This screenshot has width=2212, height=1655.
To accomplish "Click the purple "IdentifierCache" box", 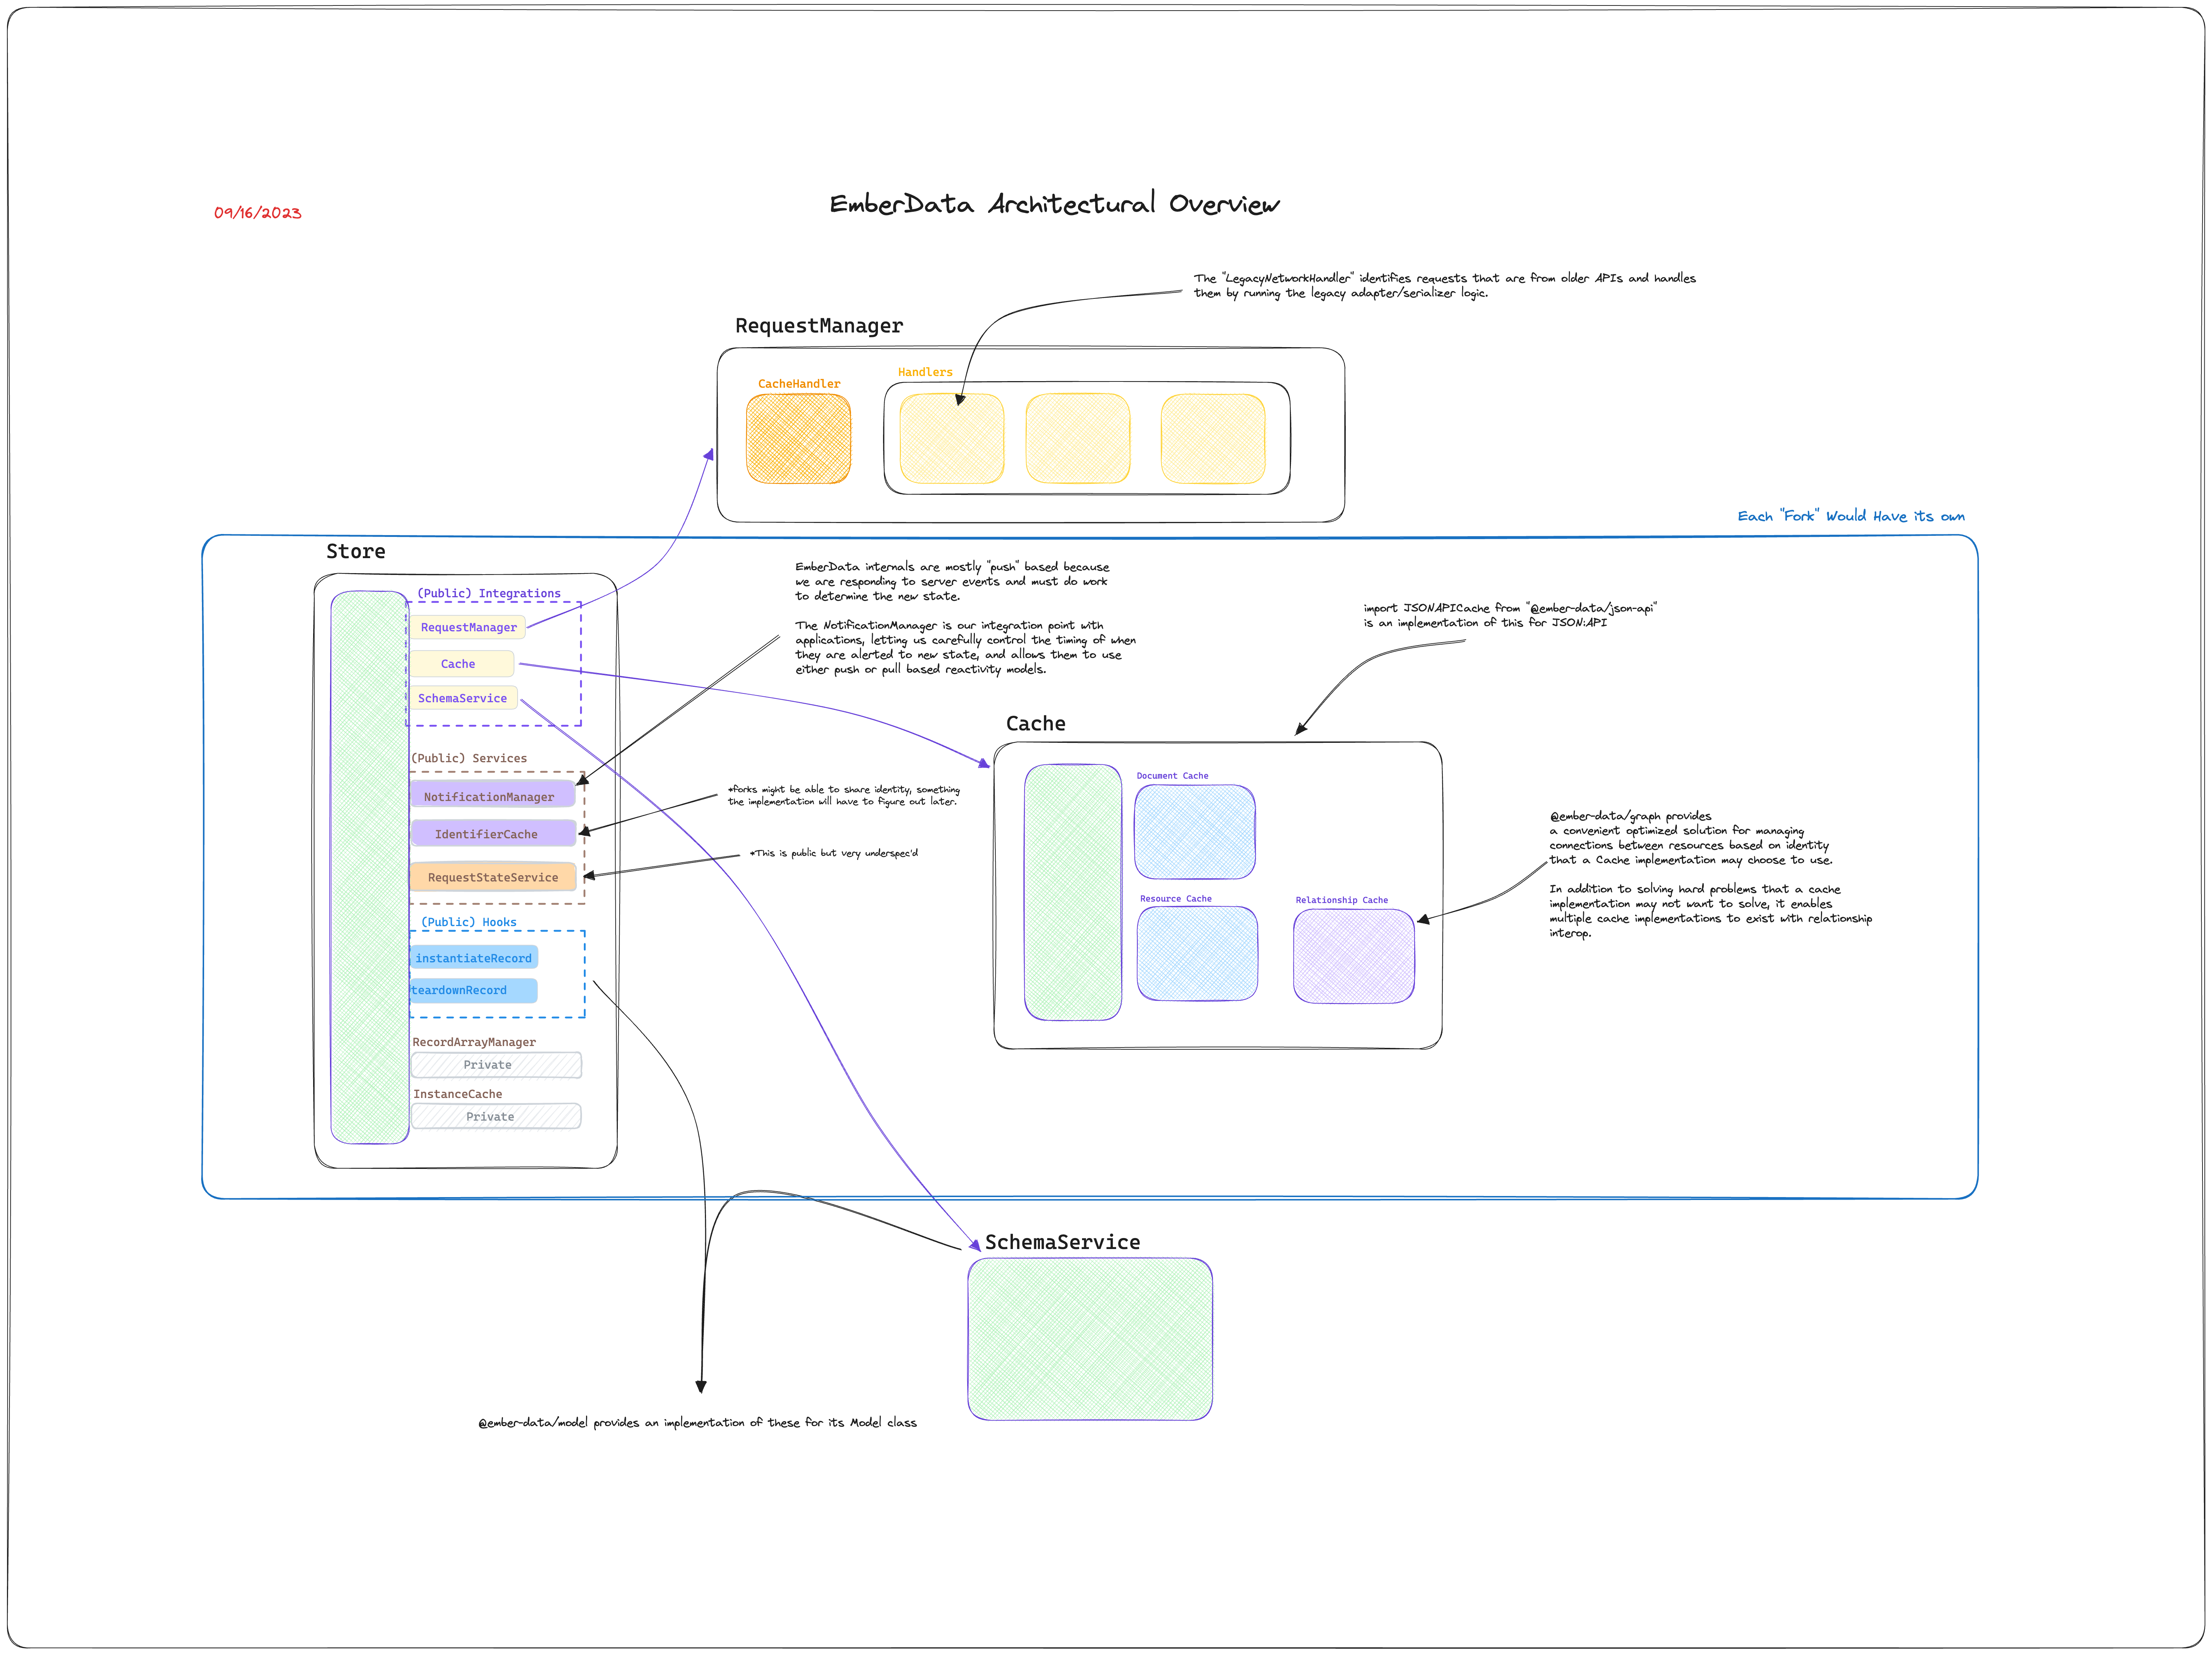I will (x=493, y=833).
